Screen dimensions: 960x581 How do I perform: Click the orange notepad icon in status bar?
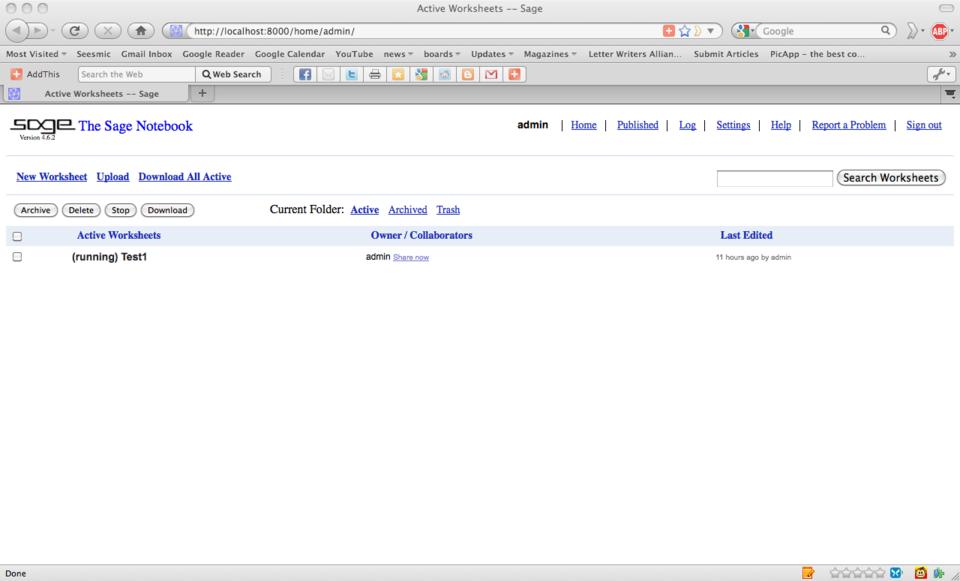[808, 573]
